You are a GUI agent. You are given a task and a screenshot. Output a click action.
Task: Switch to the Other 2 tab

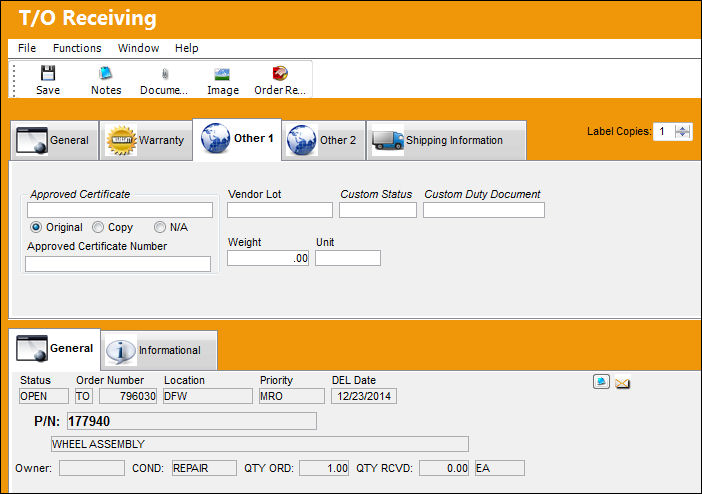[324, 140]
